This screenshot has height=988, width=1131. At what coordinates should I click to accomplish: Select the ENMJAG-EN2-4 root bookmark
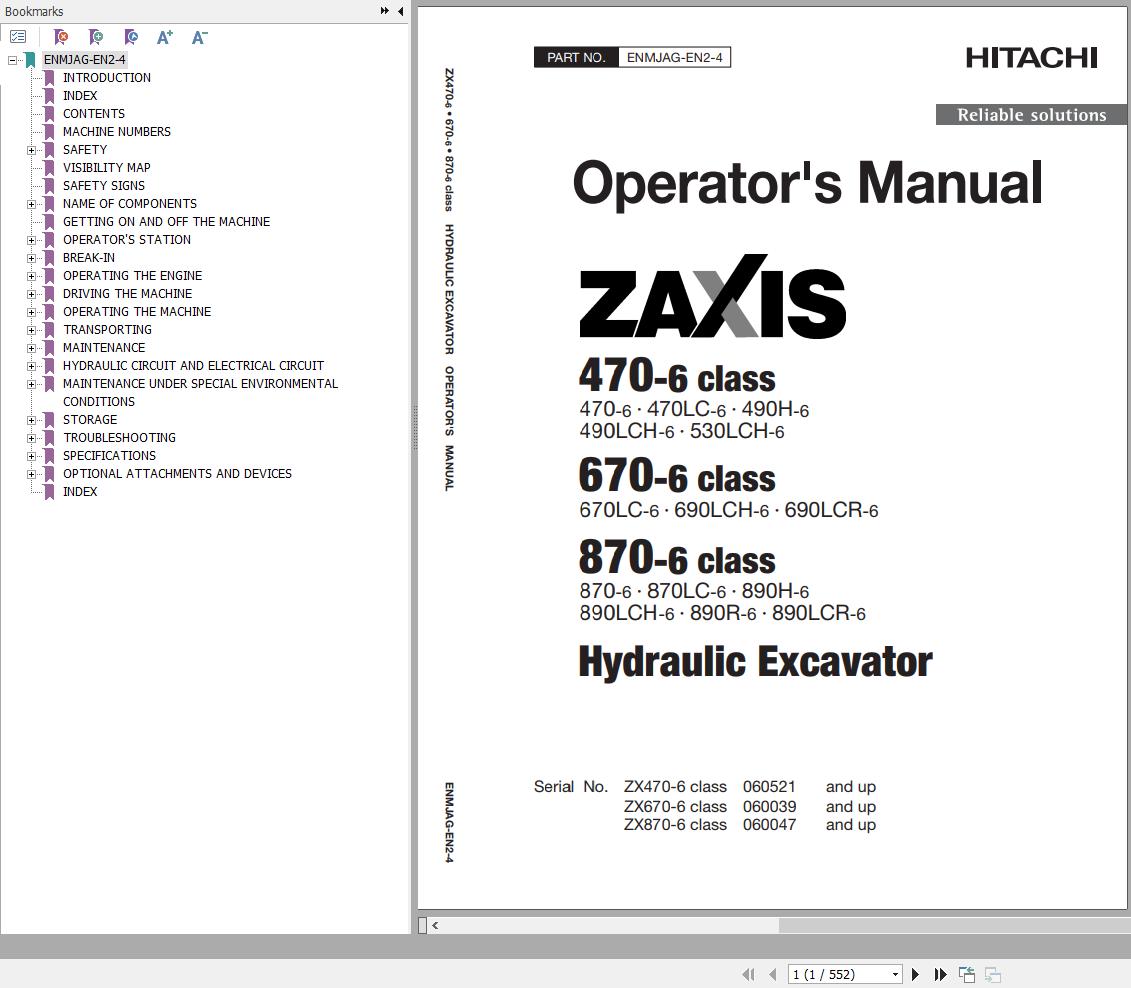(x=84, y=60)
